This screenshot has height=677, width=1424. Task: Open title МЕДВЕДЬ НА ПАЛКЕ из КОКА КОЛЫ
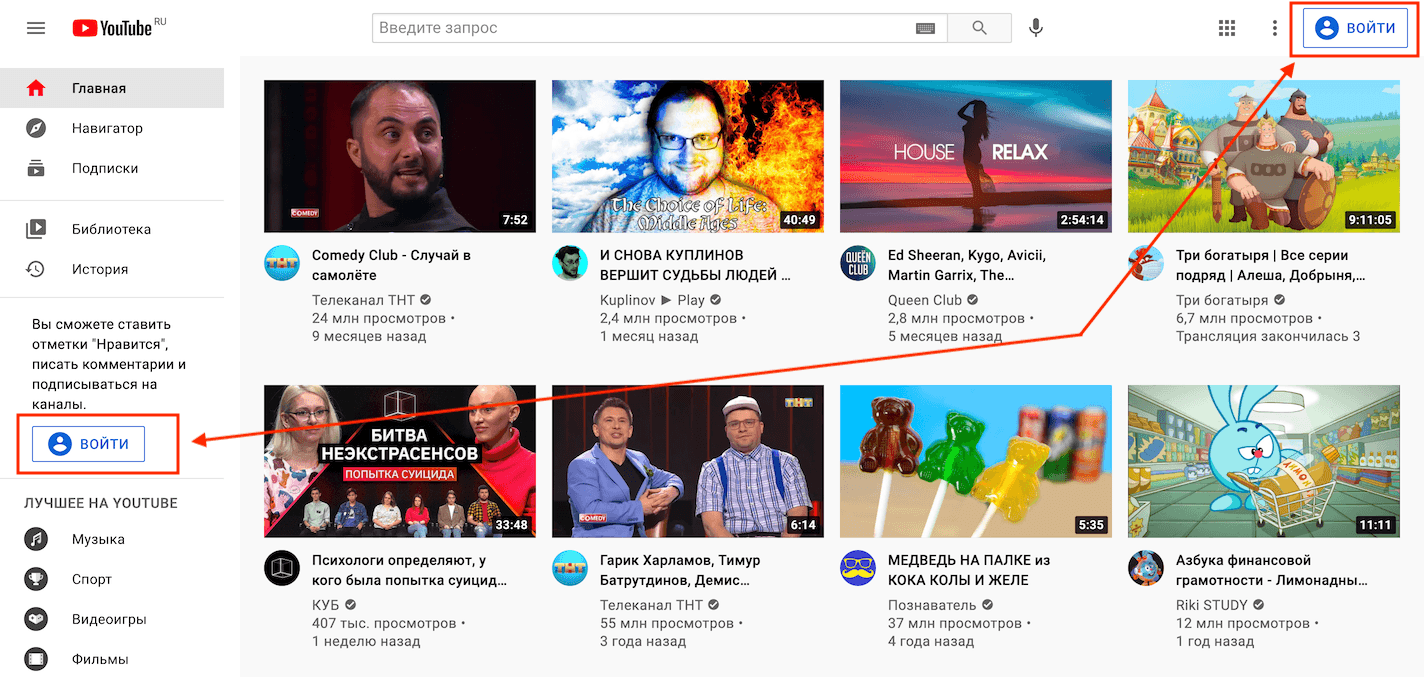coord(969,570)
